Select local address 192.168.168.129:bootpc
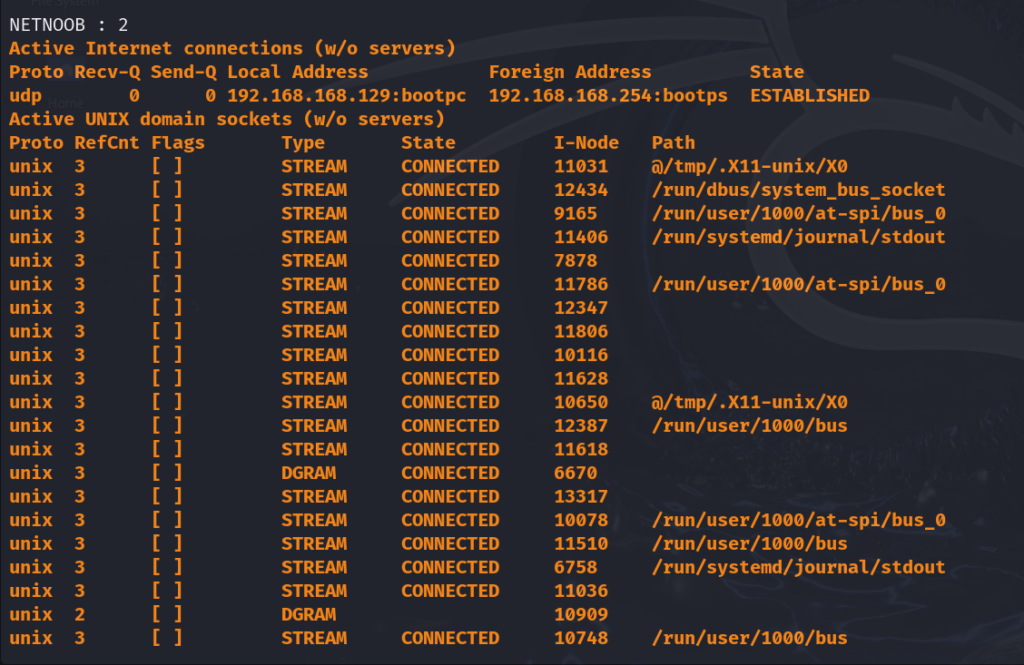The width and height of the screenshot is (1024, 665). click(x=347, y=96)
